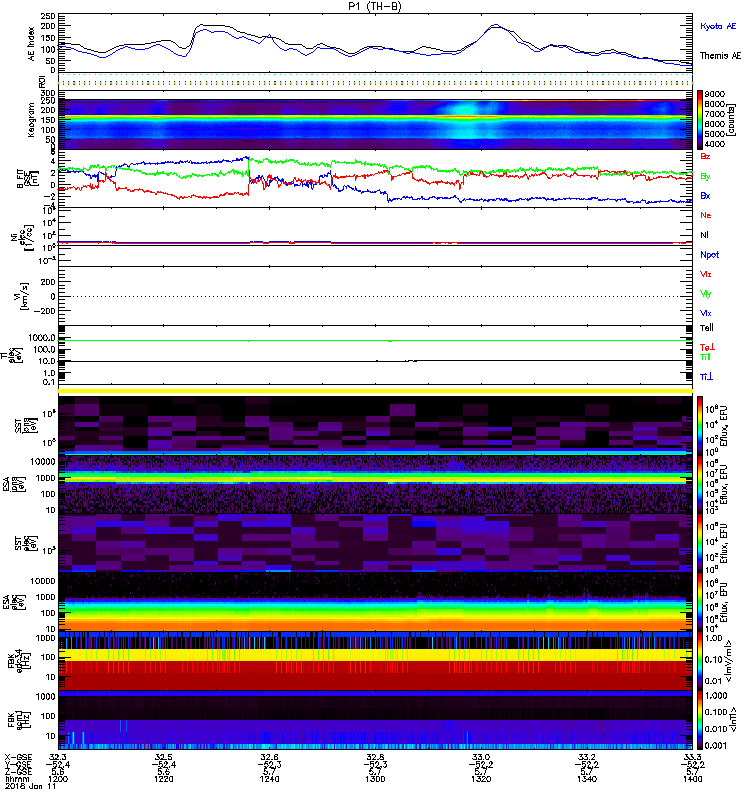Click the blue "Npot" legend label
The height and width of the screenshot is (800, 750).
click(x=710, y=255)
